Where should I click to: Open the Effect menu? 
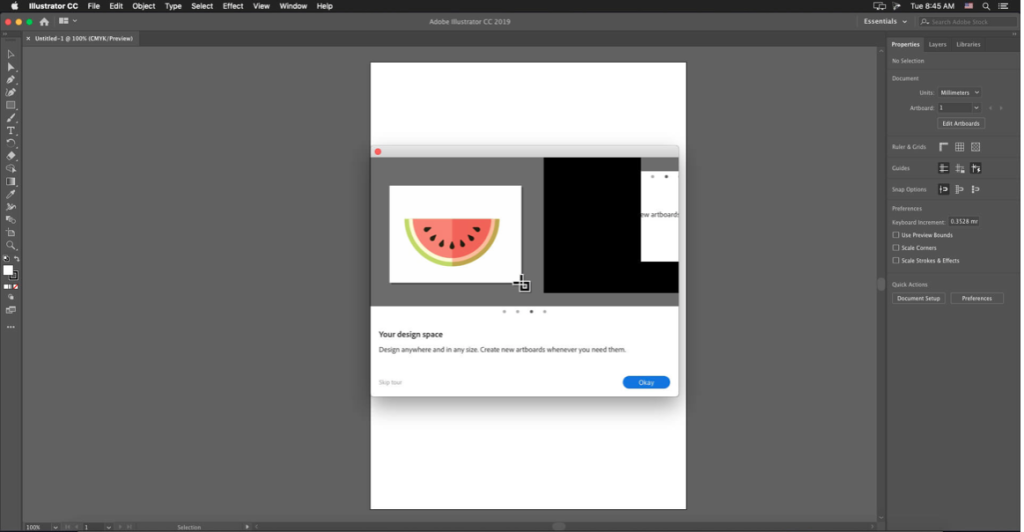[x=232, y=6]
